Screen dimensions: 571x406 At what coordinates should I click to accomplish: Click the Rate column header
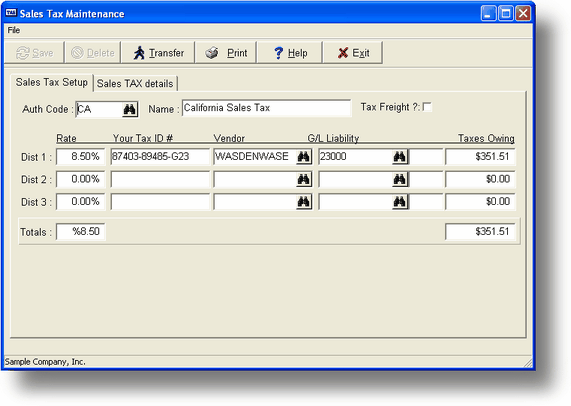pyautogui.click(x=66, y=138)
